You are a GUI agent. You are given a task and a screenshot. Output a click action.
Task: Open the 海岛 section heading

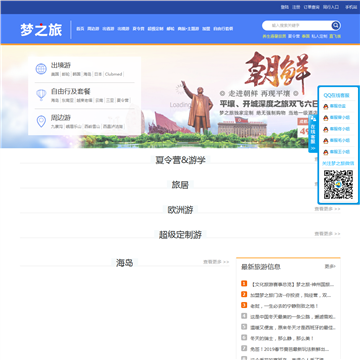click(125, 263)
